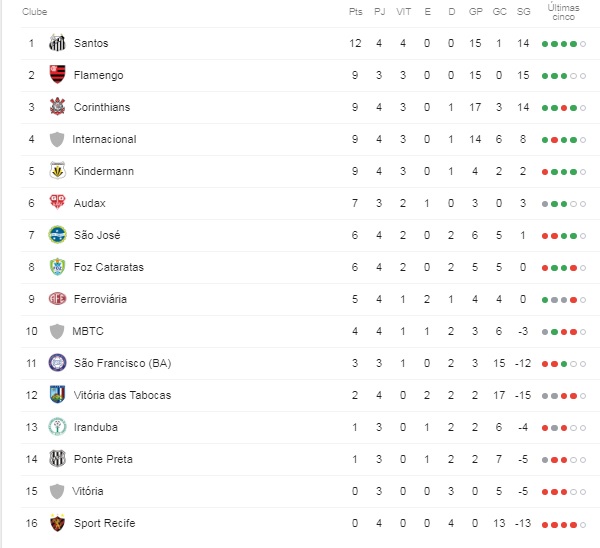
Task: Click the MBTC team name
Action: click(x=88, y=331)
